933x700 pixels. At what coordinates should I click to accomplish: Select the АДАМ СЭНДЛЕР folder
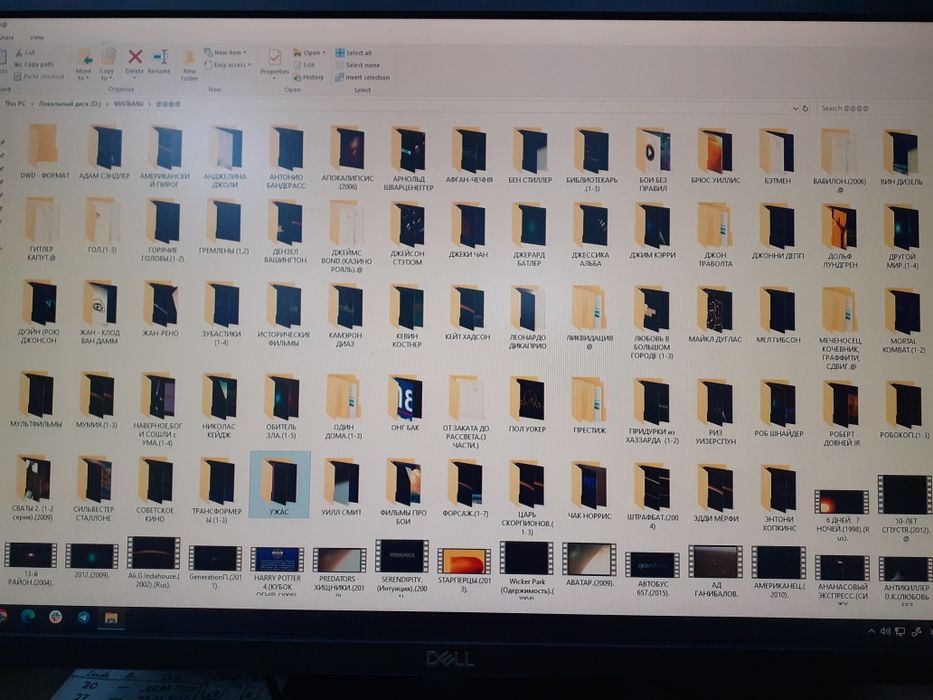point(104,151)
